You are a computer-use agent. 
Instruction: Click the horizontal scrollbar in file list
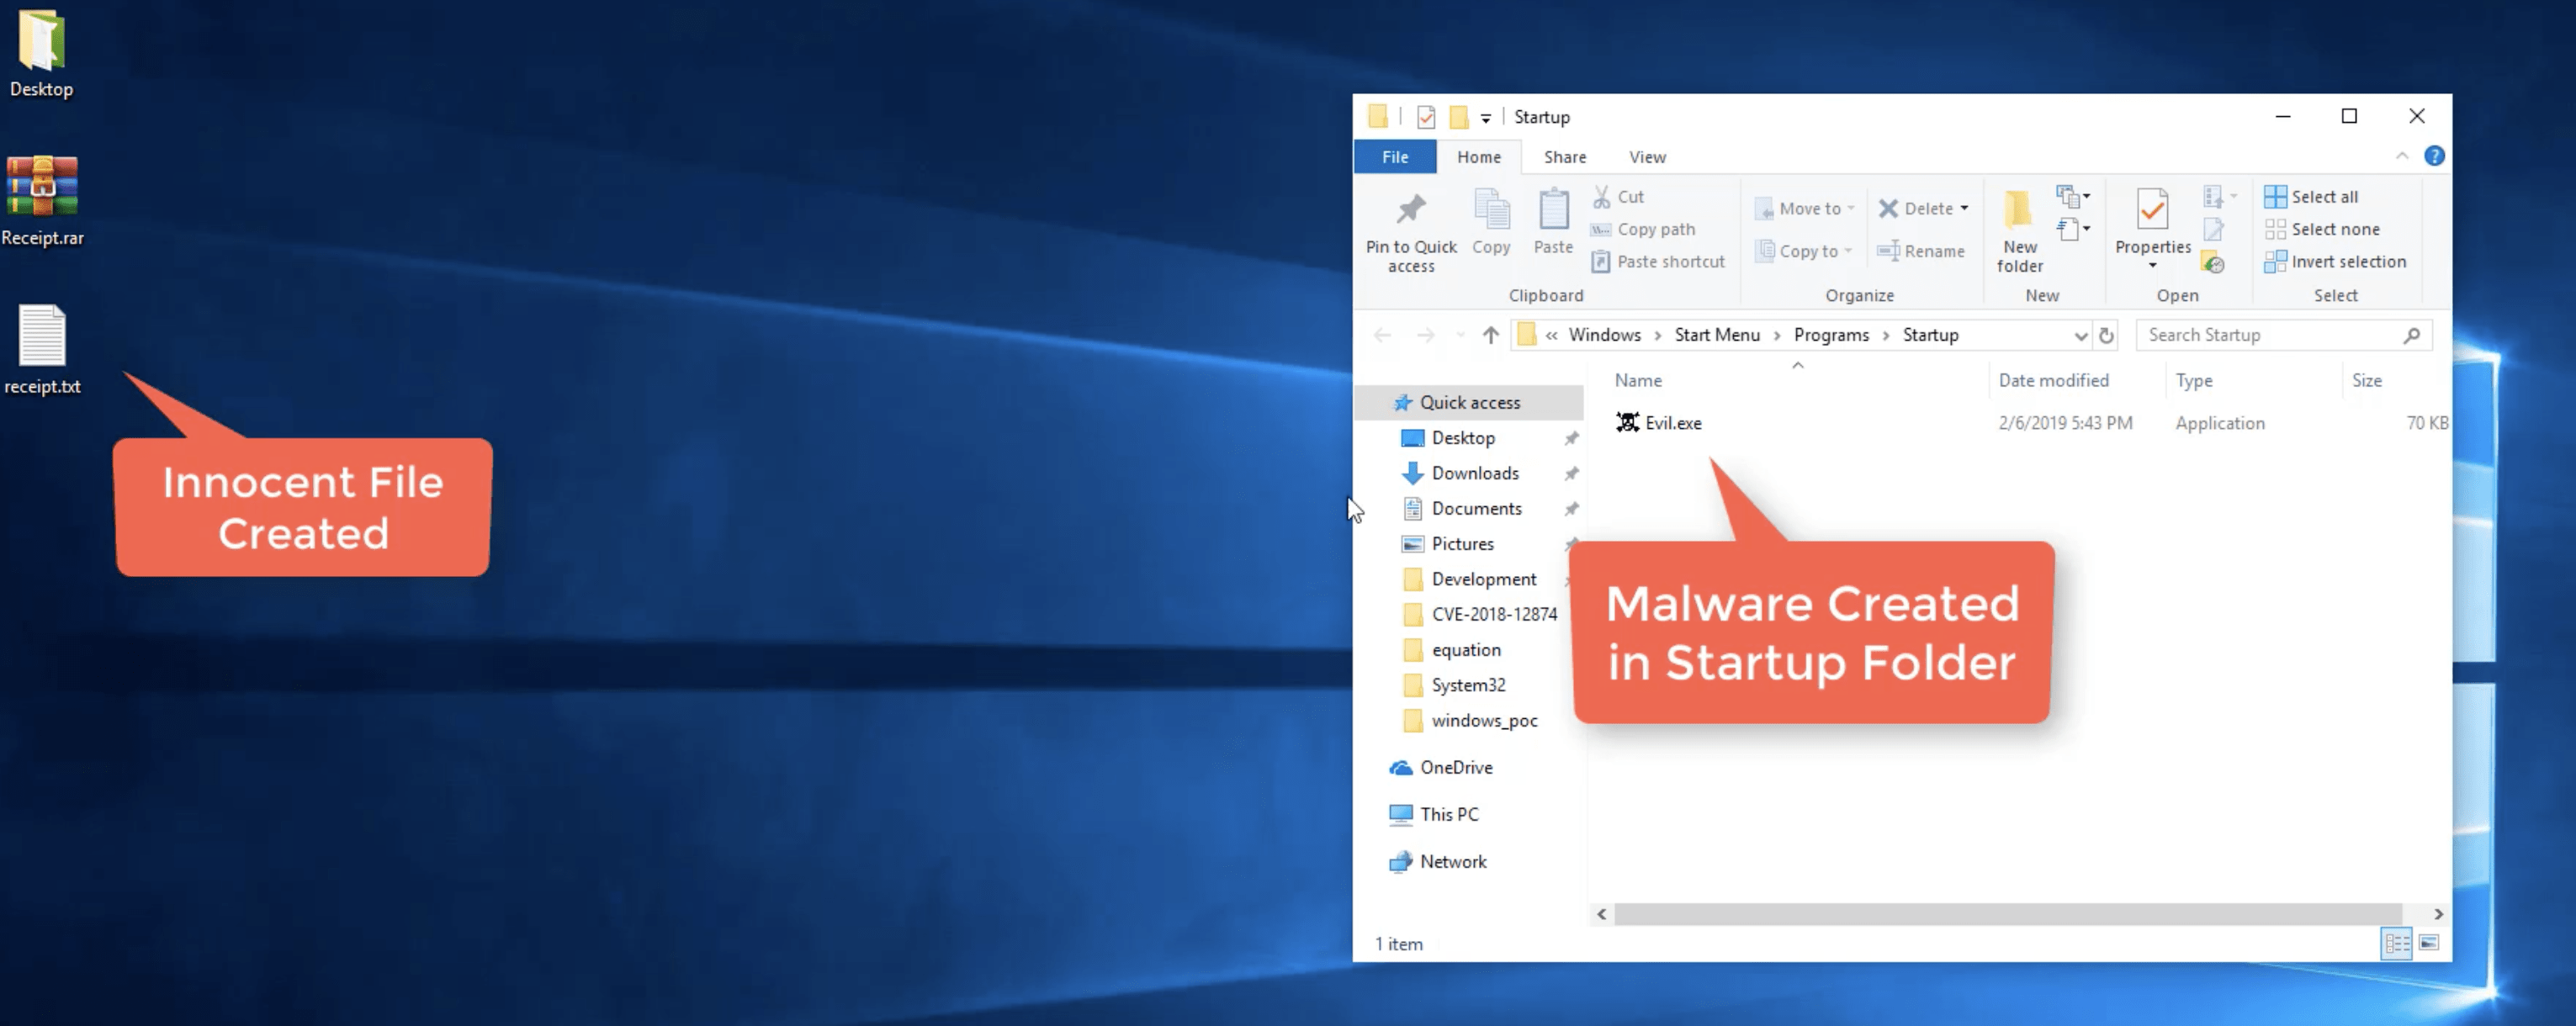[x=2008, y=914]
